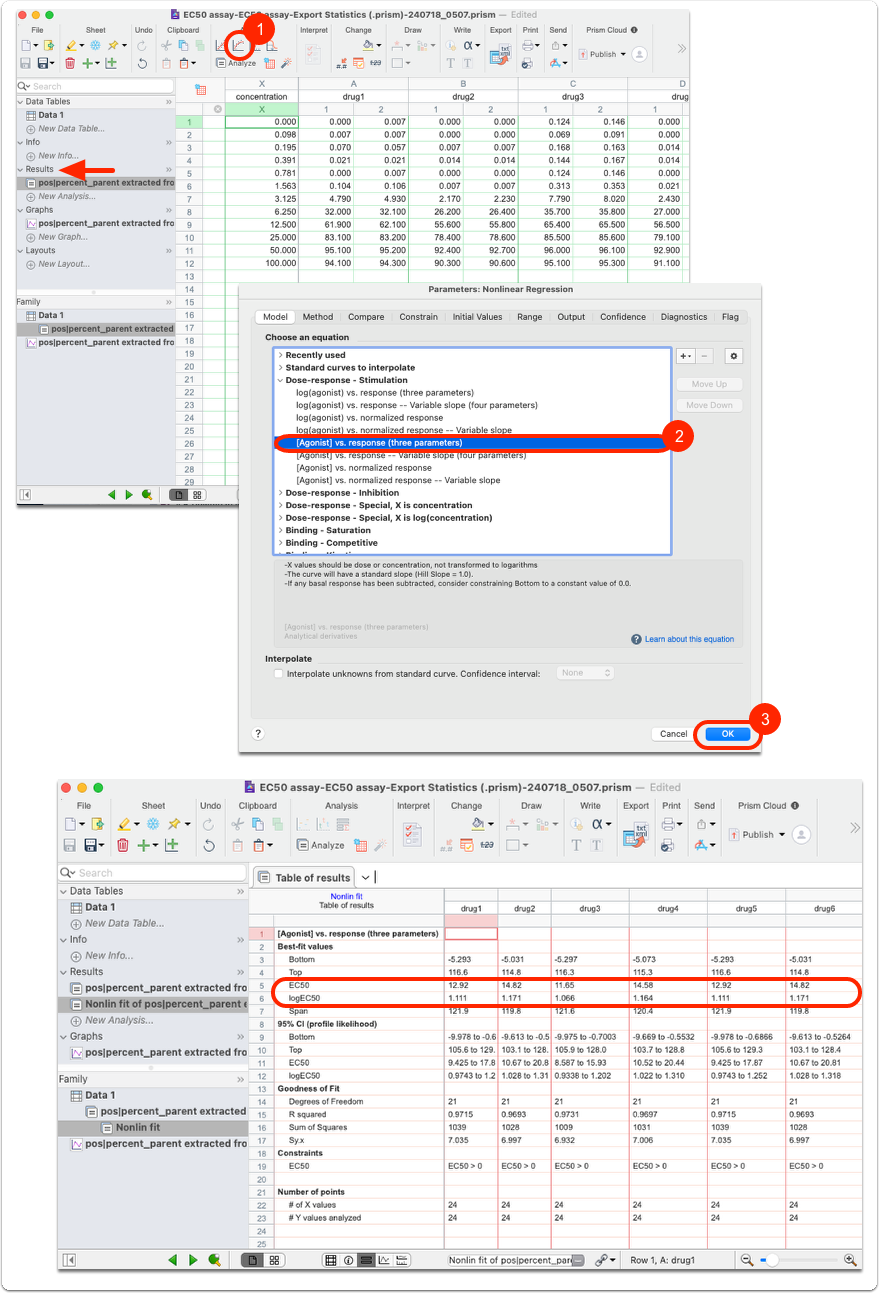Click the collapse sidebar icon in results status bar

pos(69,1260)
